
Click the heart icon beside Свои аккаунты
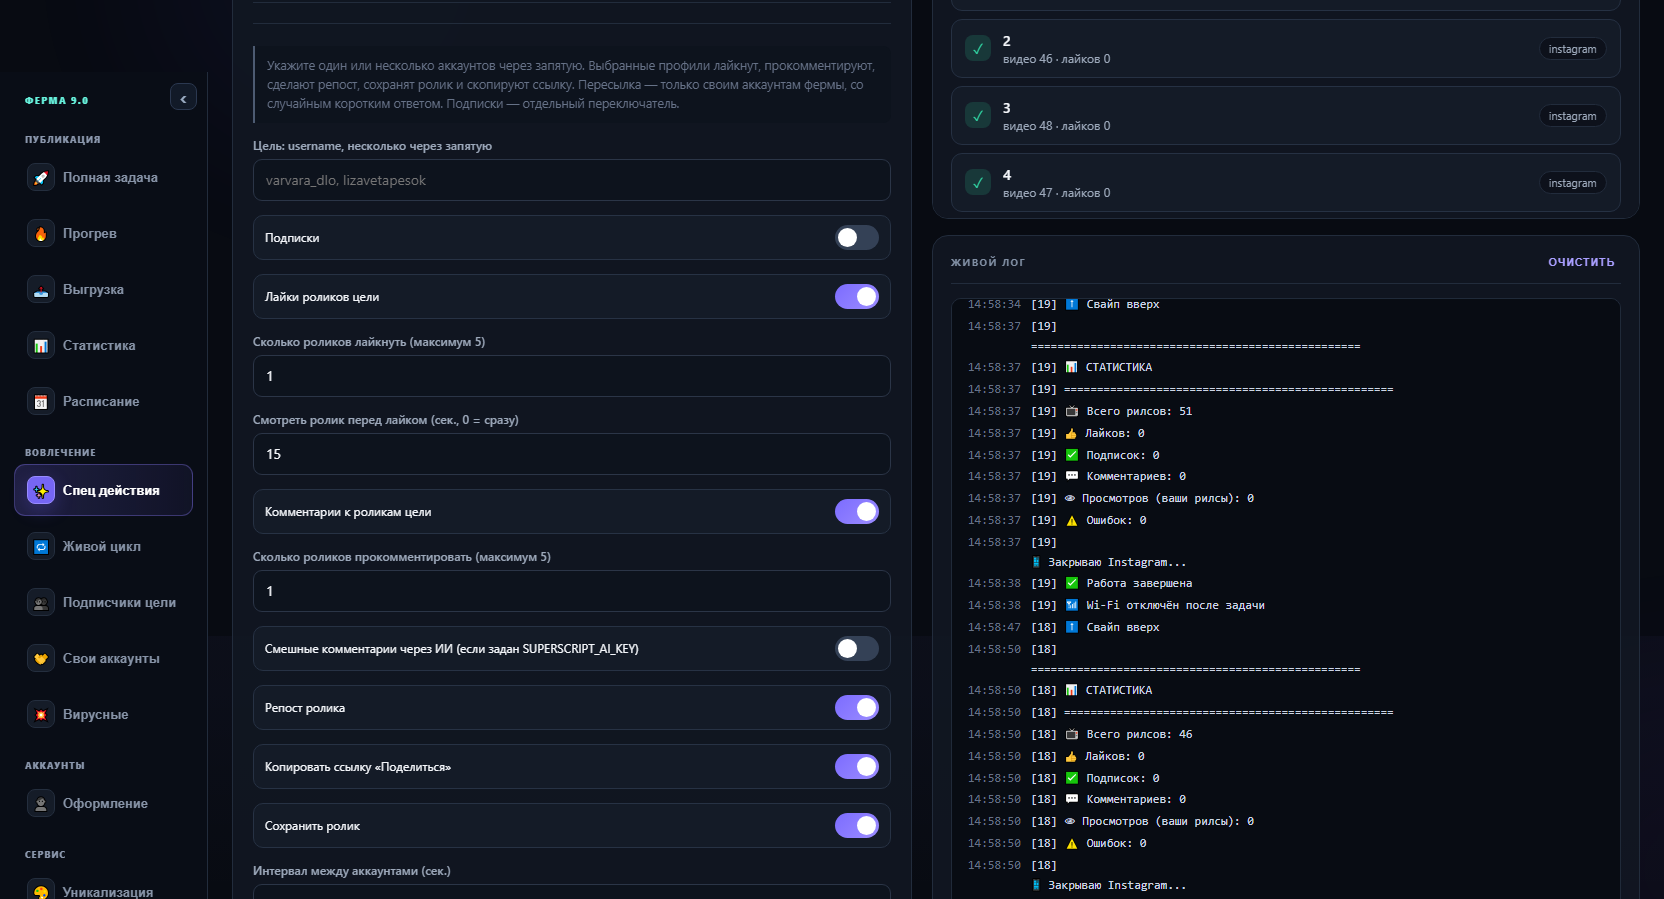pos(41,659)
